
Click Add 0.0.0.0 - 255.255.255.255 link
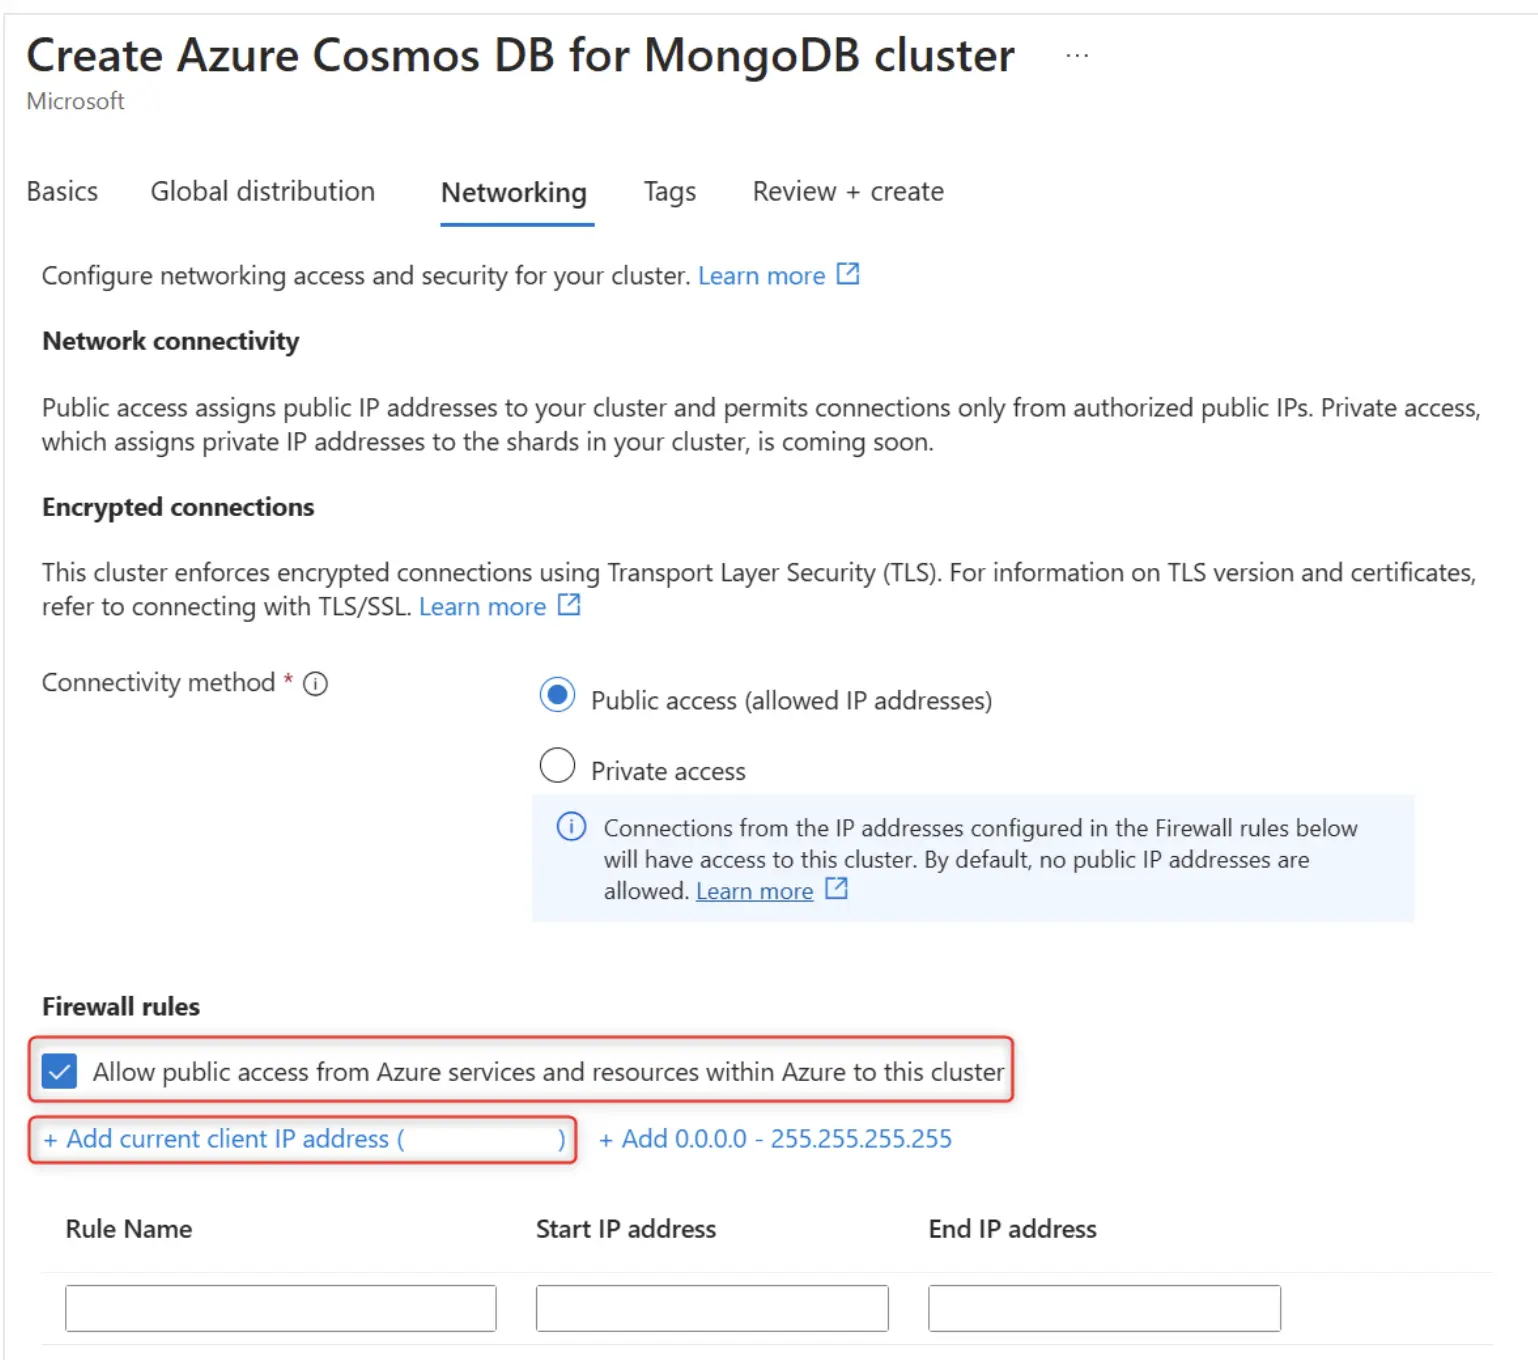tap(775, 1139)
